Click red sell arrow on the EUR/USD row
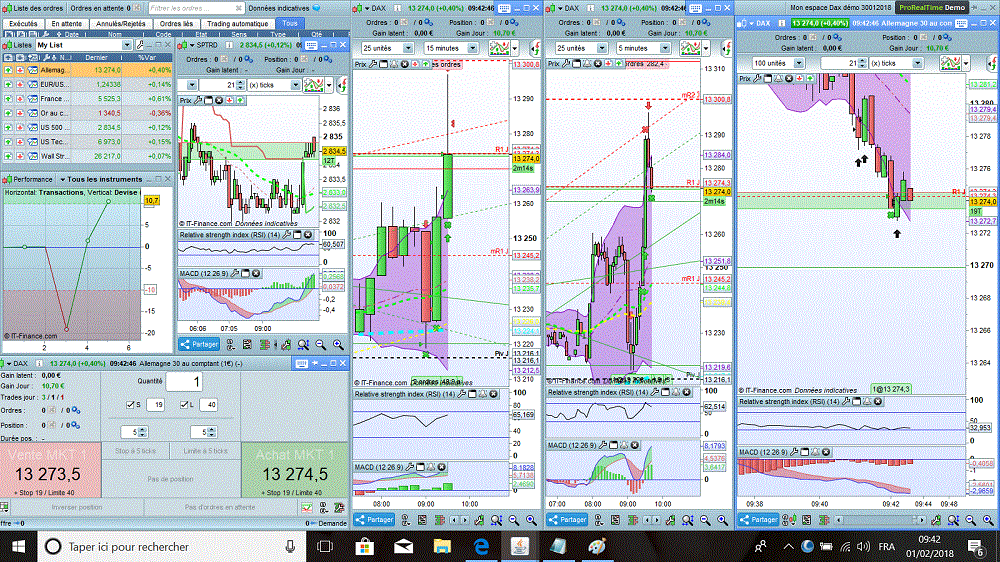The image size is (1000, 562). 20,84
